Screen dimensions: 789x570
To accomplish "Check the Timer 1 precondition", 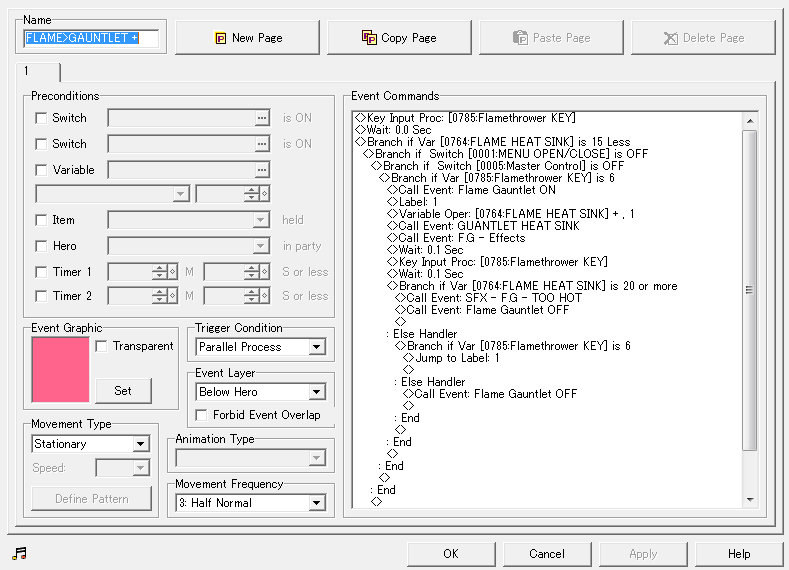I will point(41,272).
